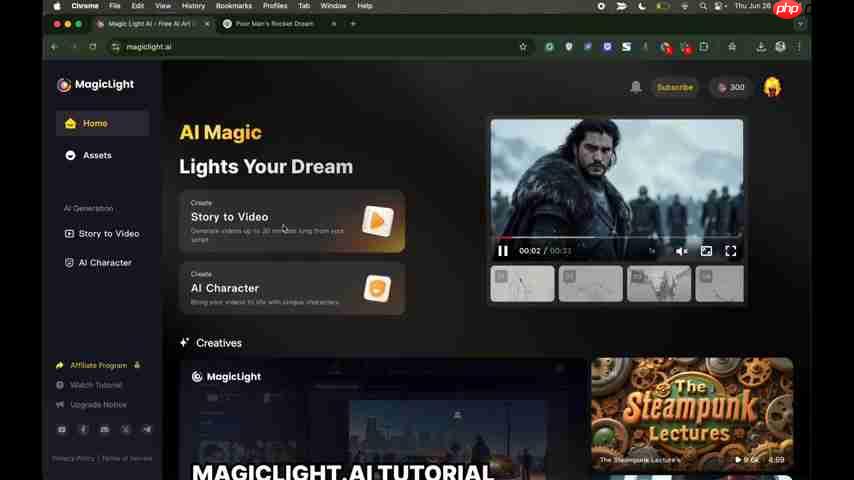Open the Create AI Character card
The height and width of the screenshot is (480, 854).
[x=292, y=289]
